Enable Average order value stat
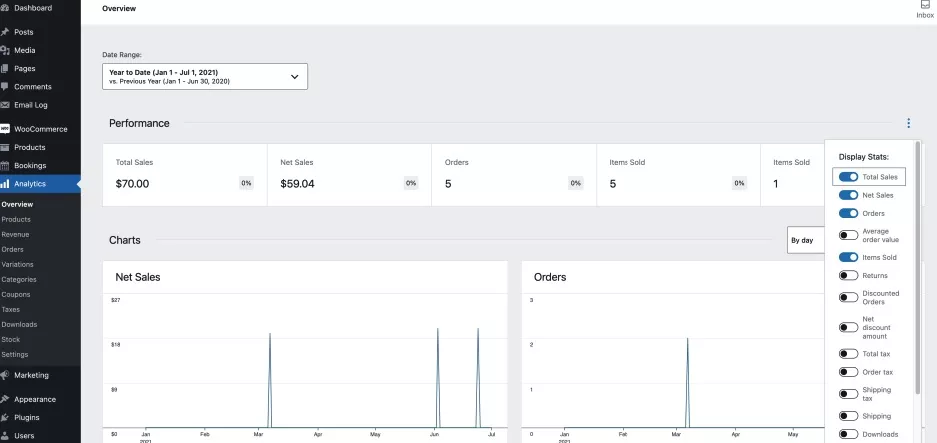This screenshot has height=443, width=937. tap(848, 236)
